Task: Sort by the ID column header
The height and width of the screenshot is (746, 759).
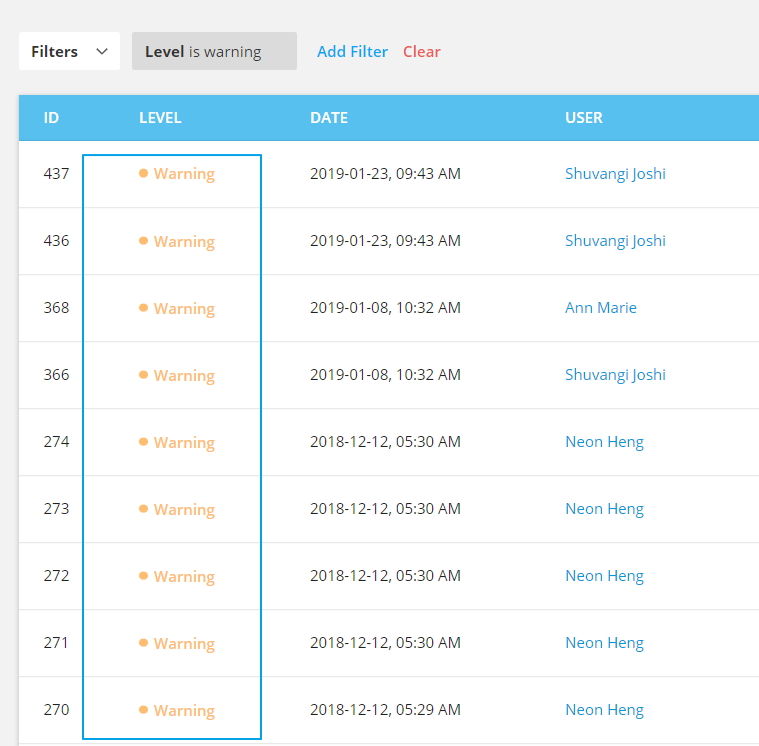Action: coord(51,118)
